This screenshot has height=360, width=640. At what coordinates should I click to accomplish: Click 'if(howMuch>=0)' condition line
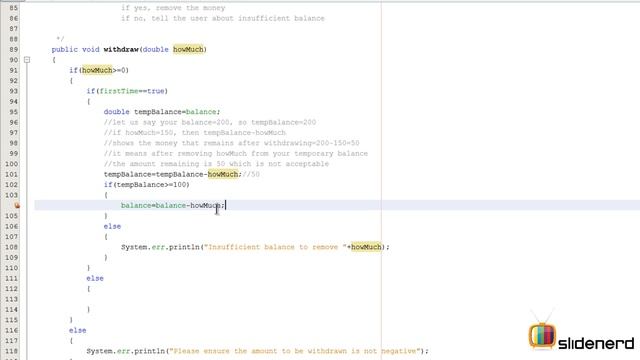coord(99,70)
